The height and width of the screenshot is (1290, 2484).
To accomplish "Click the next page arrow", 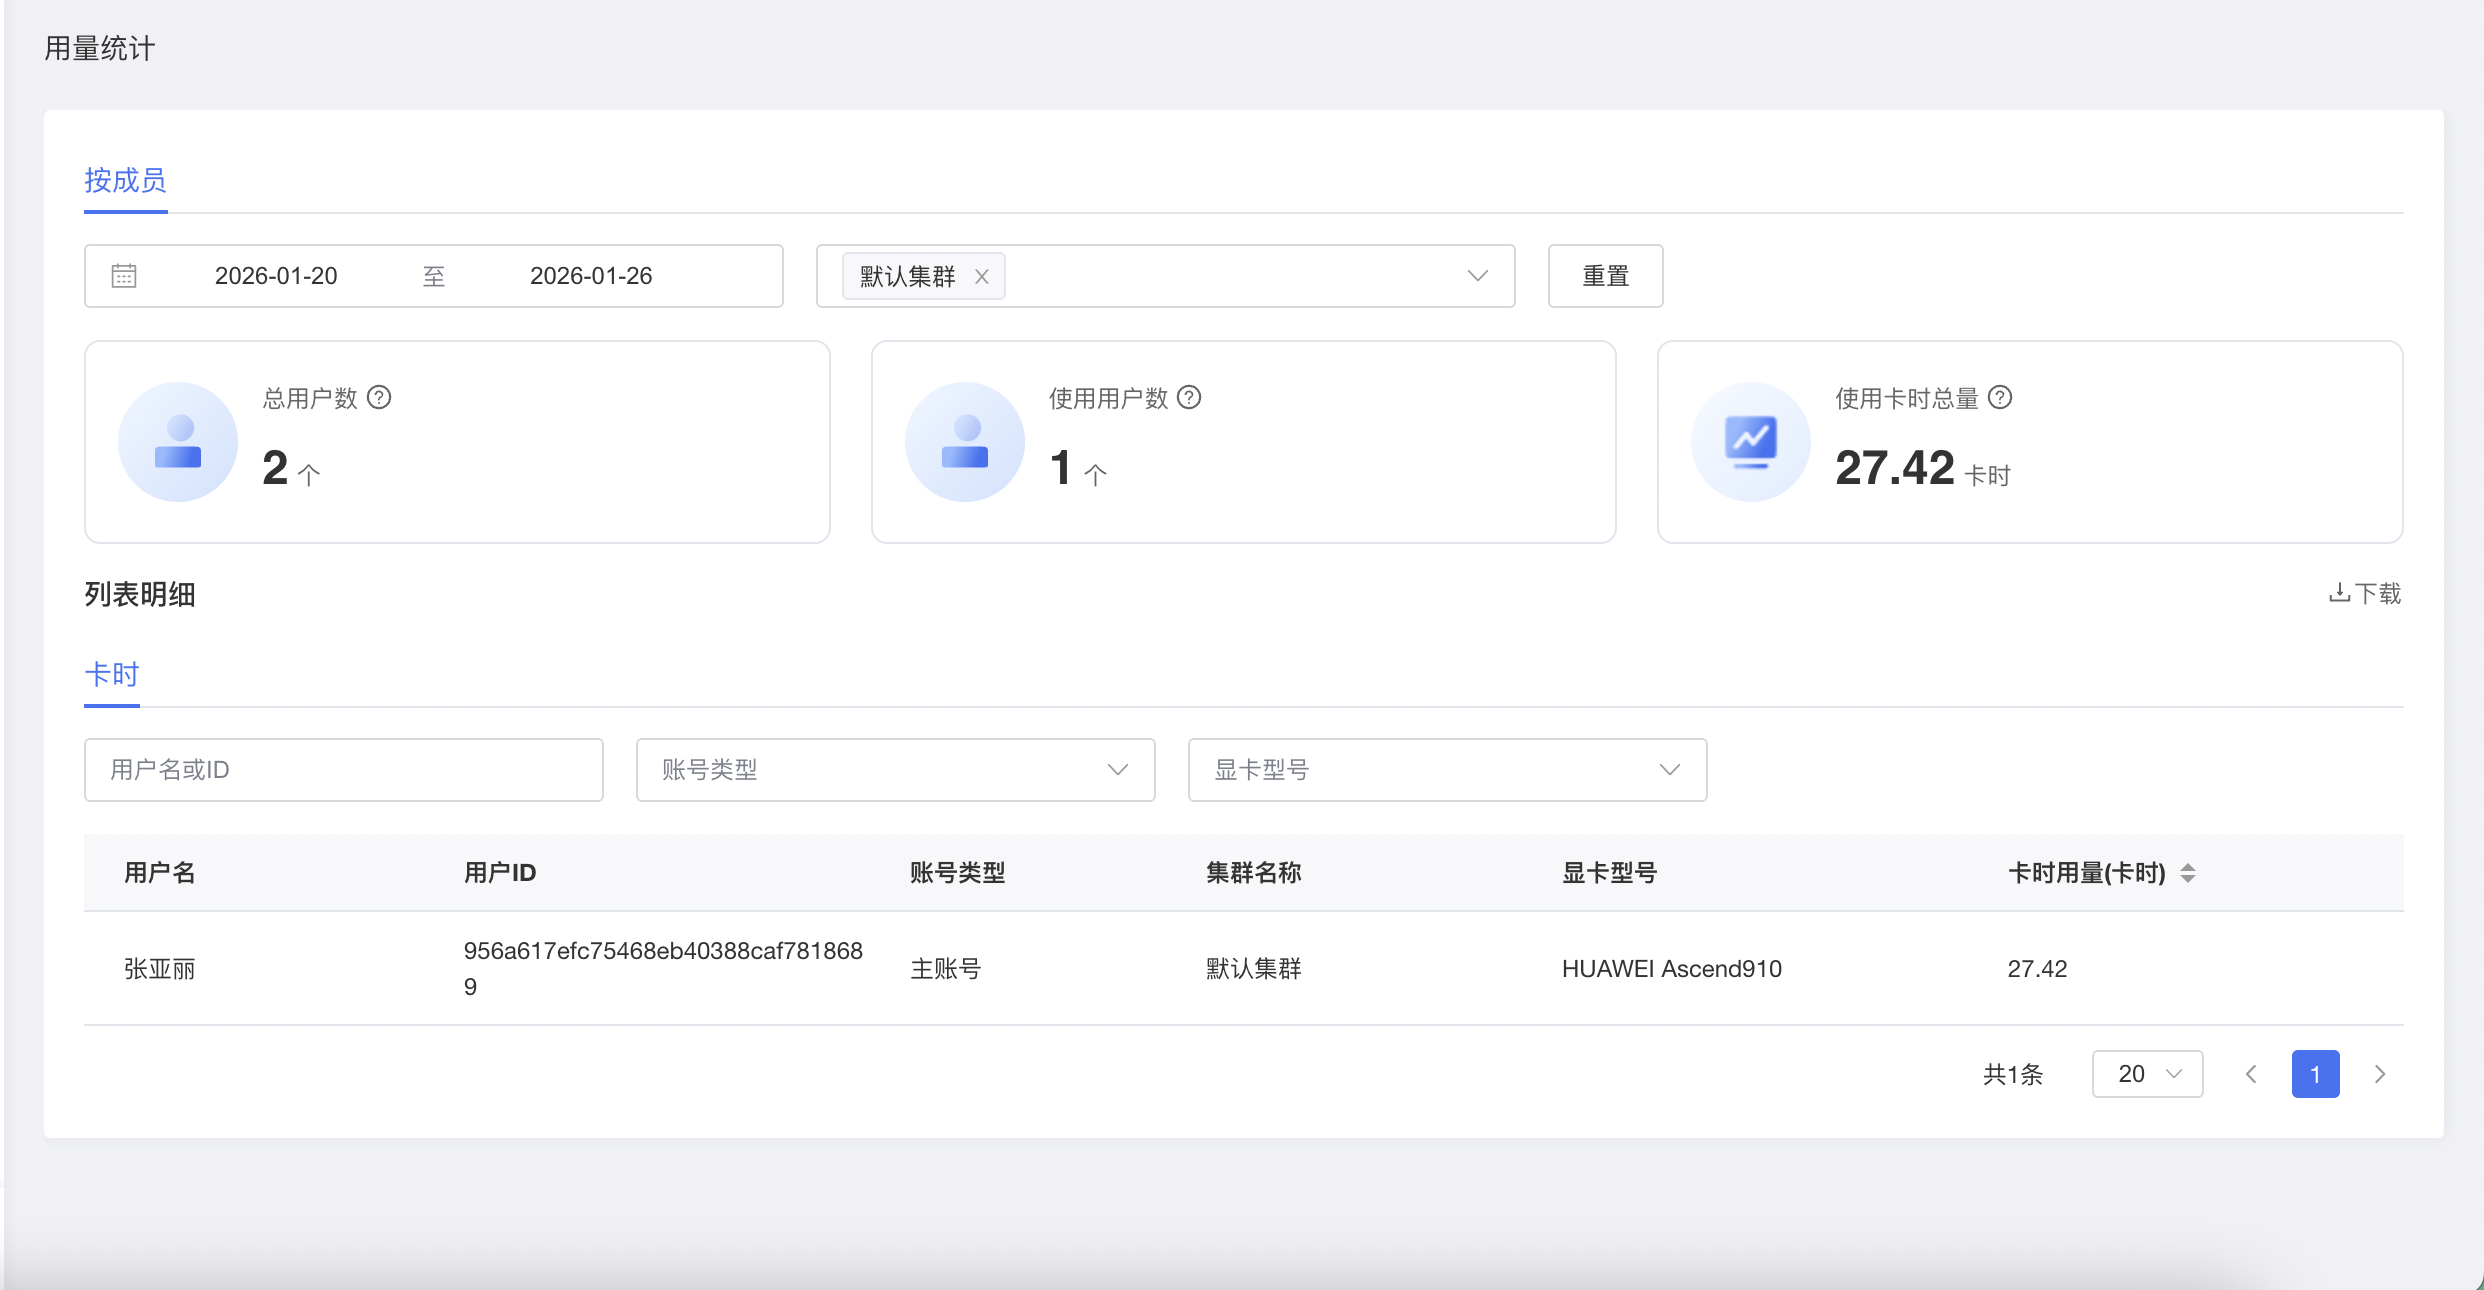I will (2380, 1074).
